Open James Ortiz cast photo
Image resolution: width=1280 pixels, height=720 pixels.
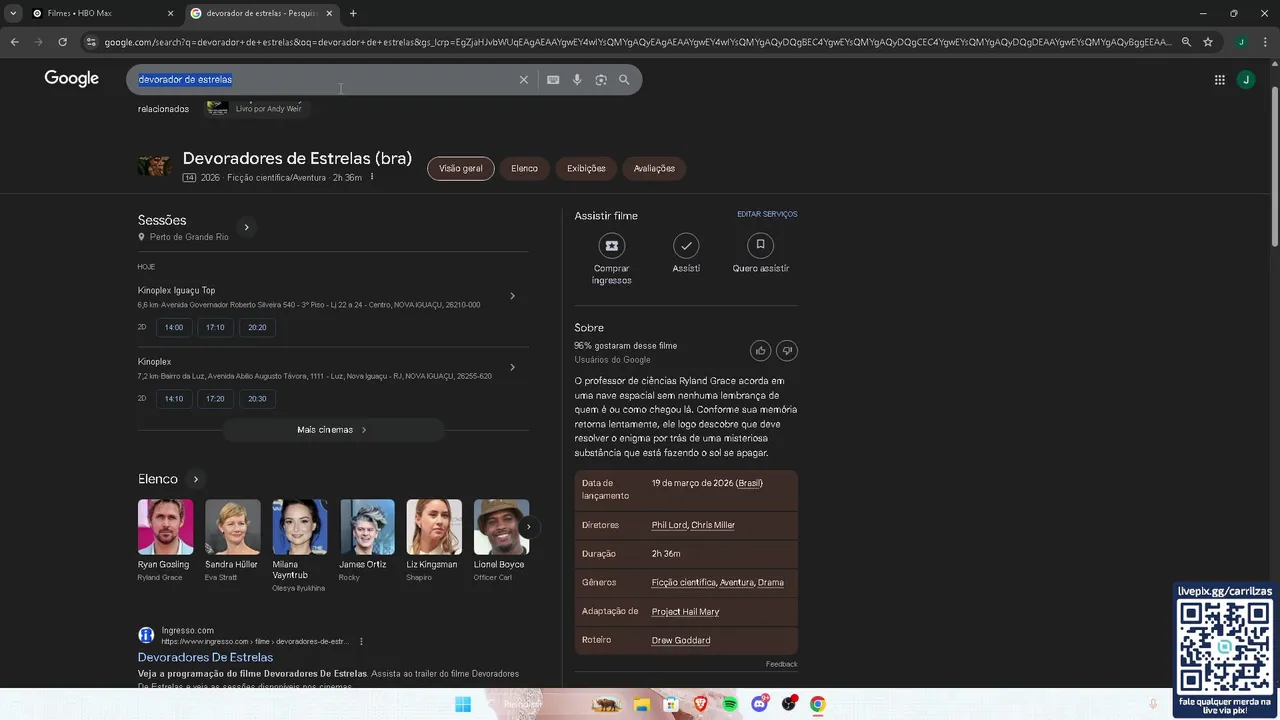pyautogui.click(x=367, y=527)
